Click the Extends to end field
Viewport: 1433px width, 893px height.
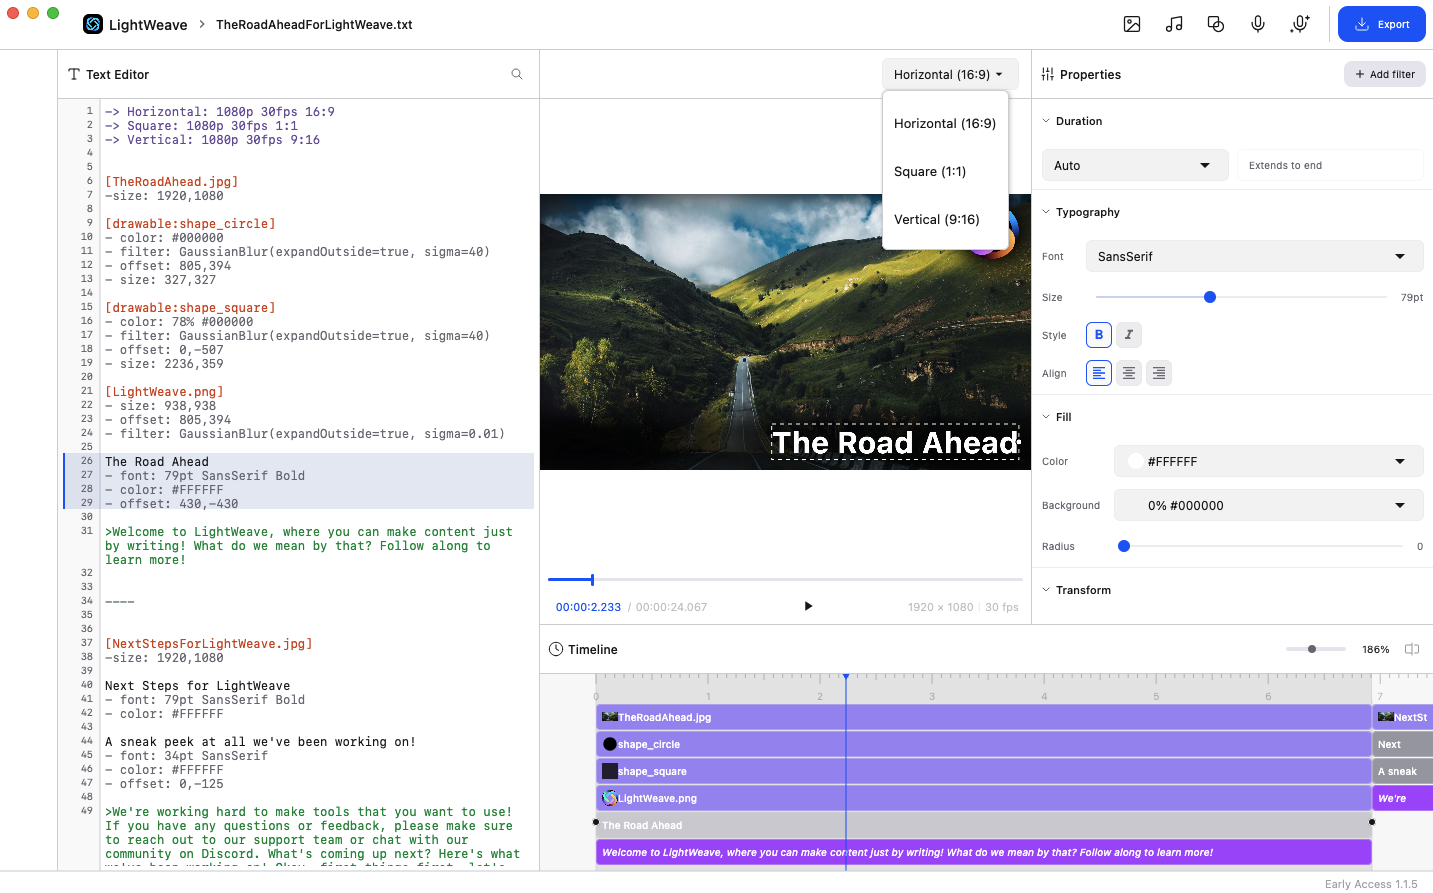tap(1330, 165)
